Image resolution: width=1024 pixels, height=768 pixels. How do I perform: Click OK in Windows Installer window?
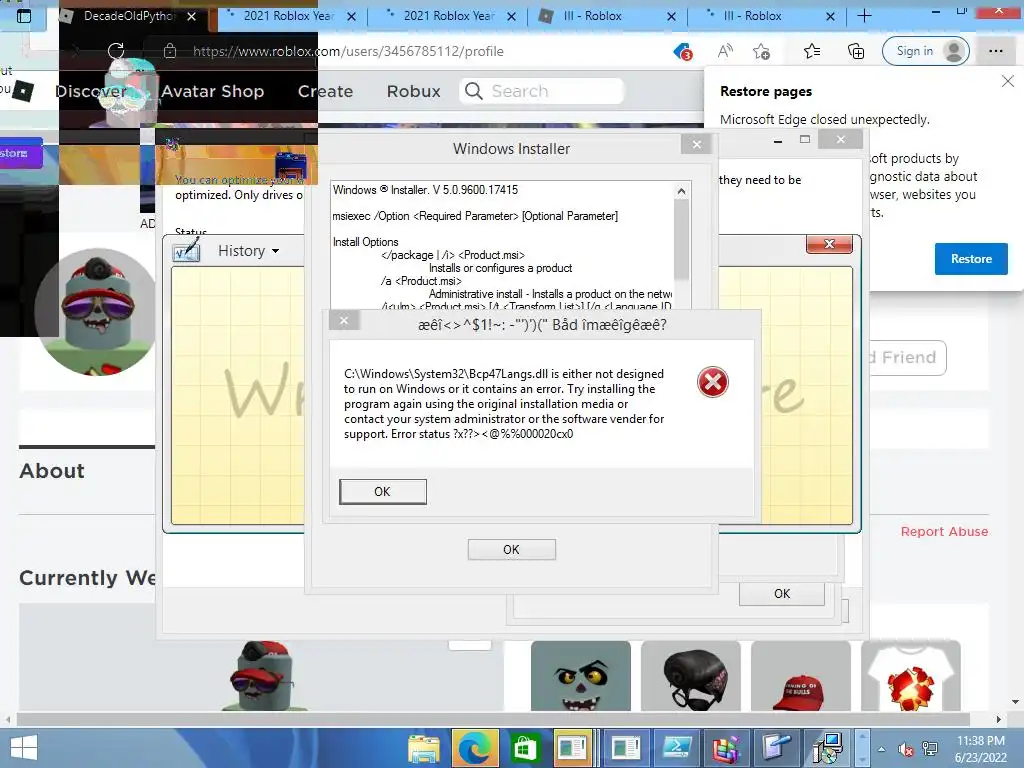(x=511, y=549)
